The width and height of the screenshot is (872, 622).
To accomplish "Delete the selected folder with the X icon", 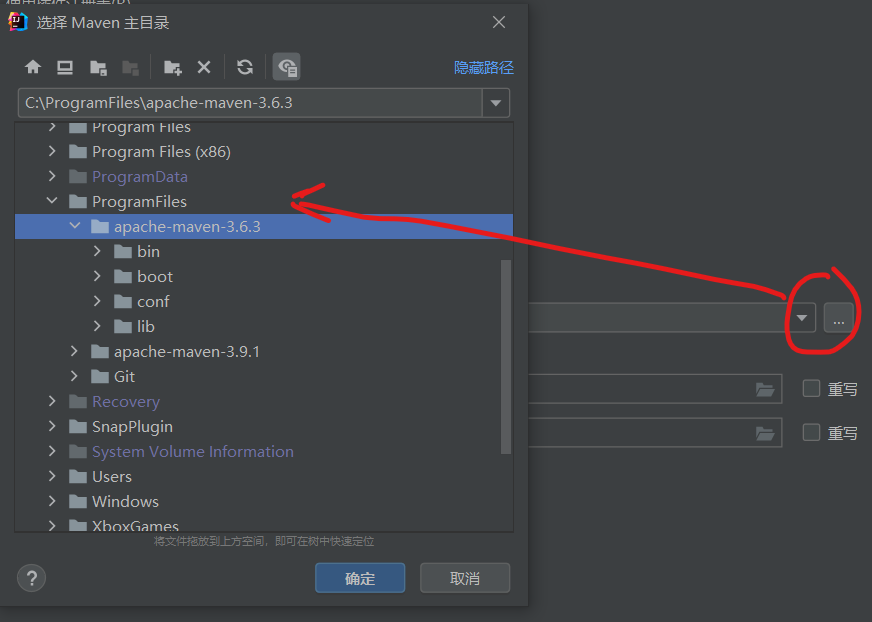I will coord(204,67).
